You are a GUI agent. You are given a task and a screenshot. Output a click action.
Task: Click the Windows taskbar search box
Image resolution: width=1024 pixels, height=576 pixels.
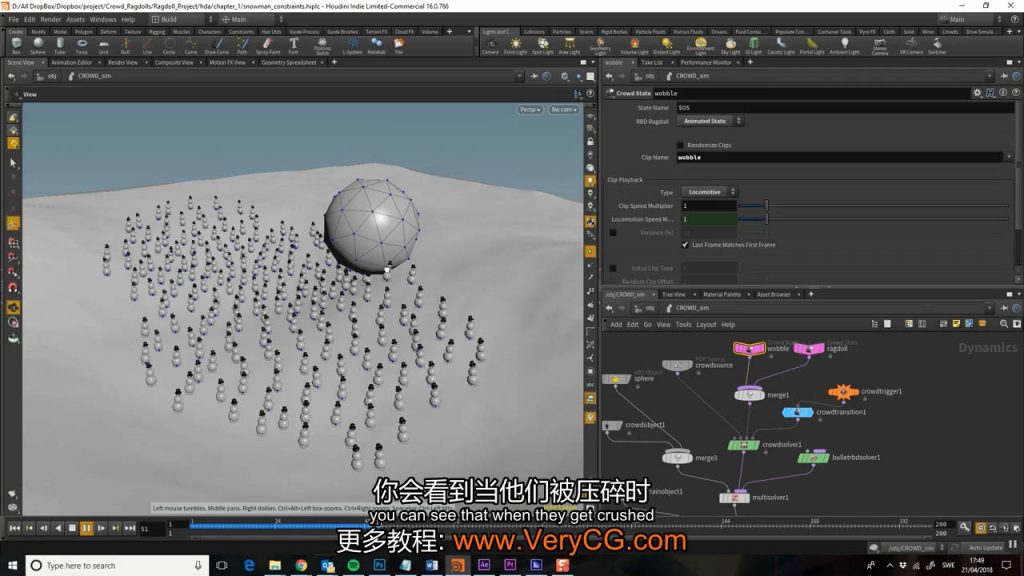[x=118, y=566]
